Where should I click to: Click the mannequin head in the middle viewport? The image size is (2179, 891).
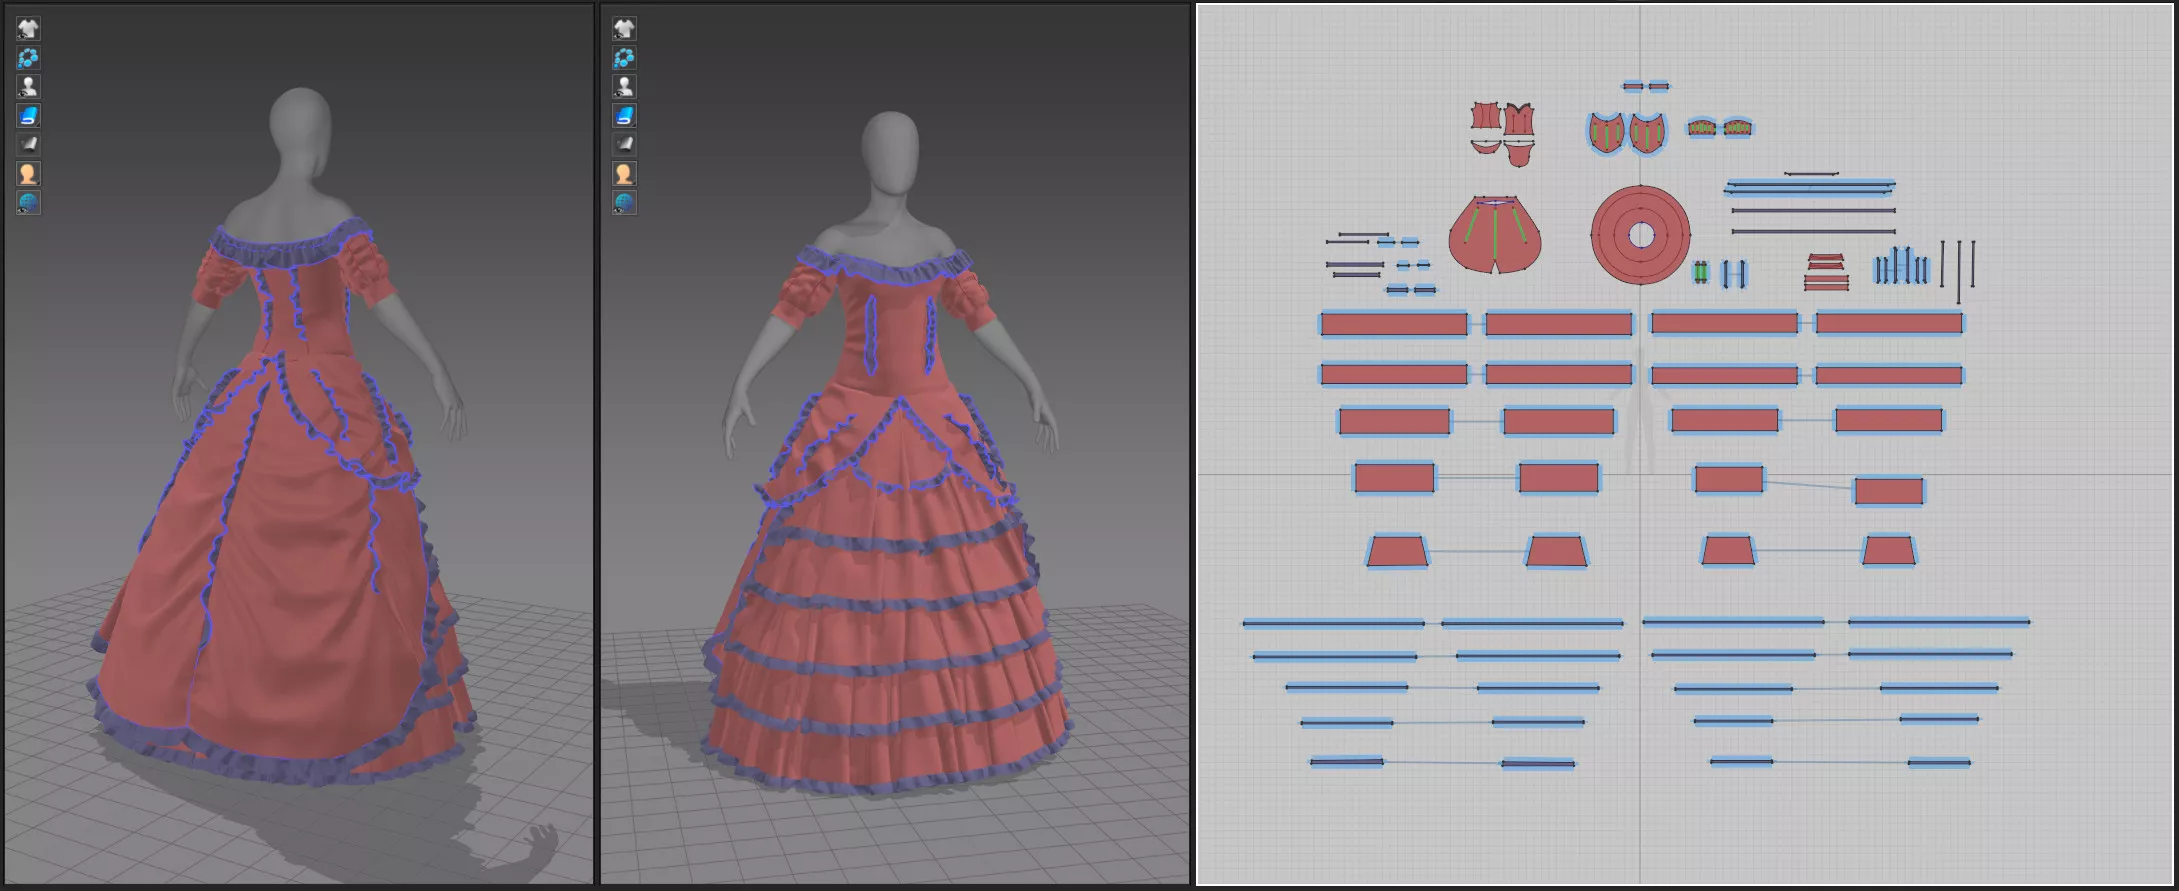889,150
